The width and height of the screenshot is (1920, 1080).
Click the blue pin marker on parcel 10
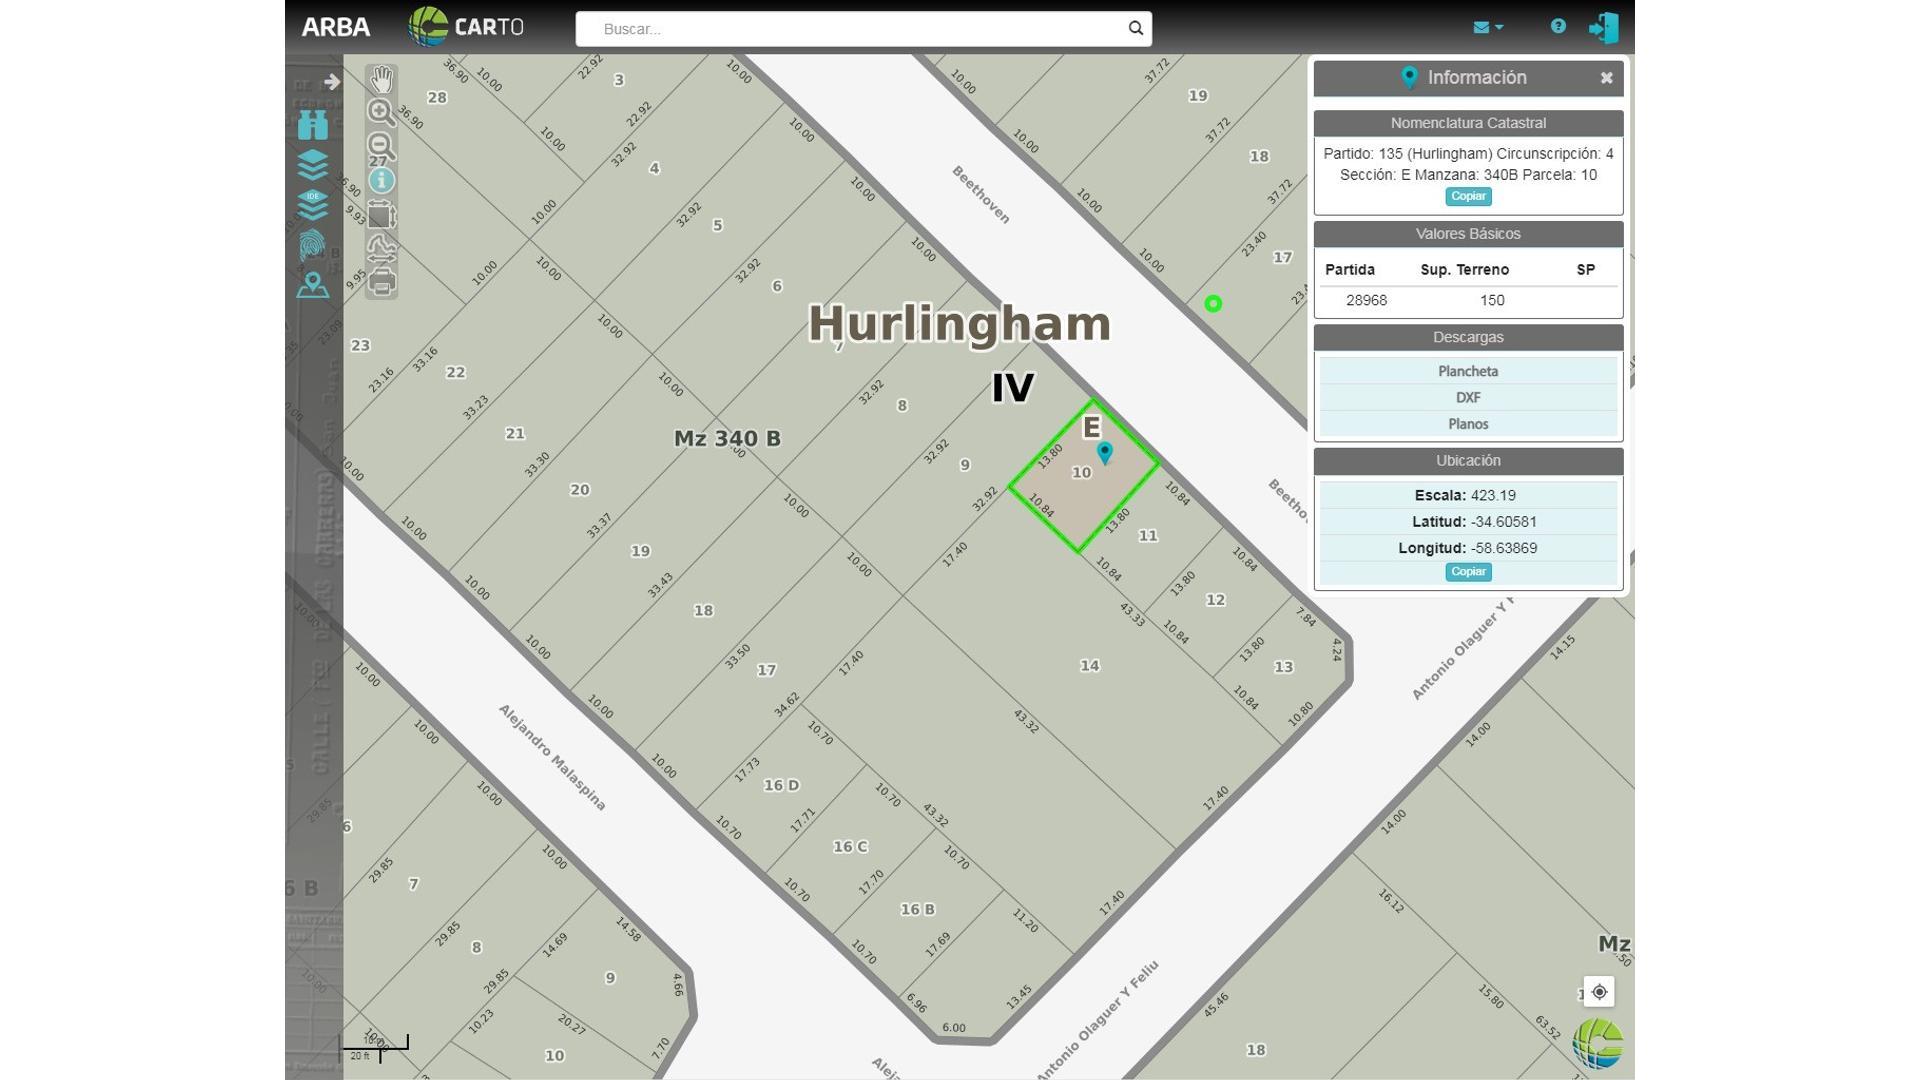[x=1105, y=453]
